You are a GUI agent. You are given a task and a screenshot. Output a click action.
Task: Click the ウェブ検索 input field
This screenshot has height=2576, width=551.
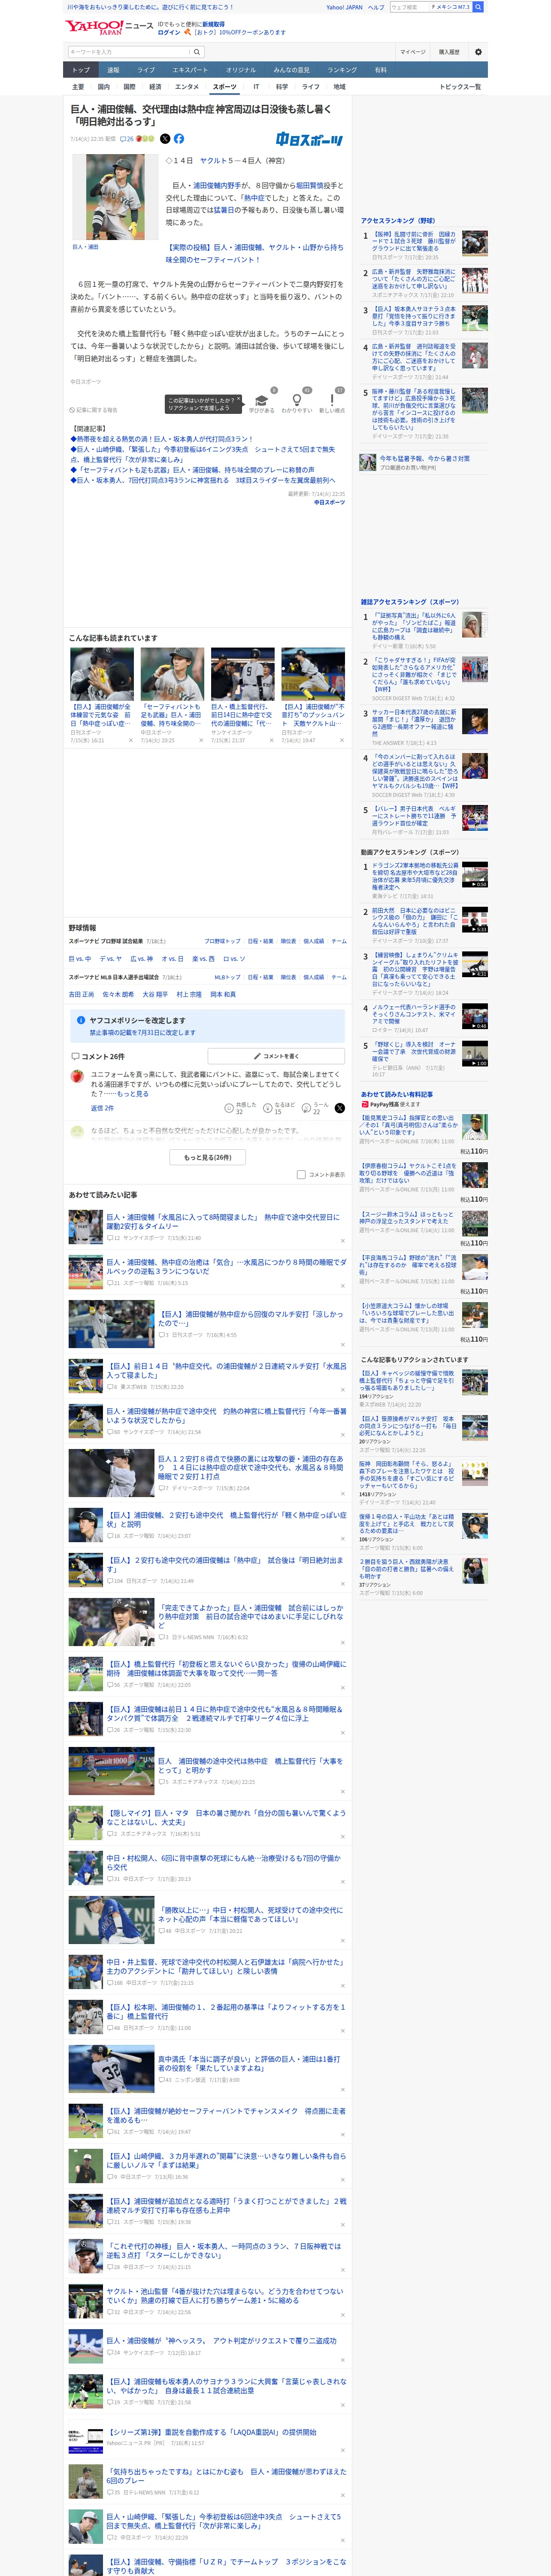(x=409, y=7)
